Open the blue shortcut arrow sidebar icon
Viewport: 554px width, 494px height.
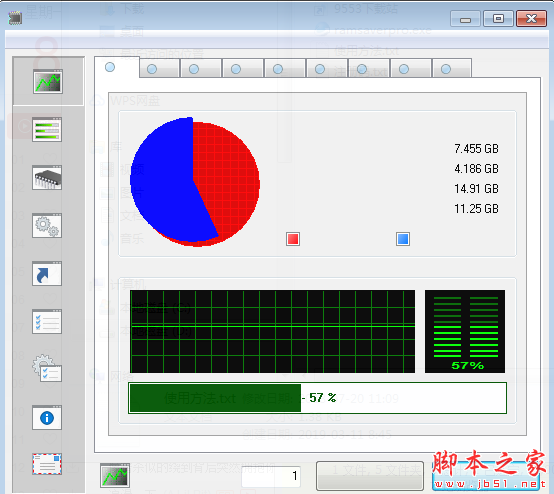tap(47, 274)
